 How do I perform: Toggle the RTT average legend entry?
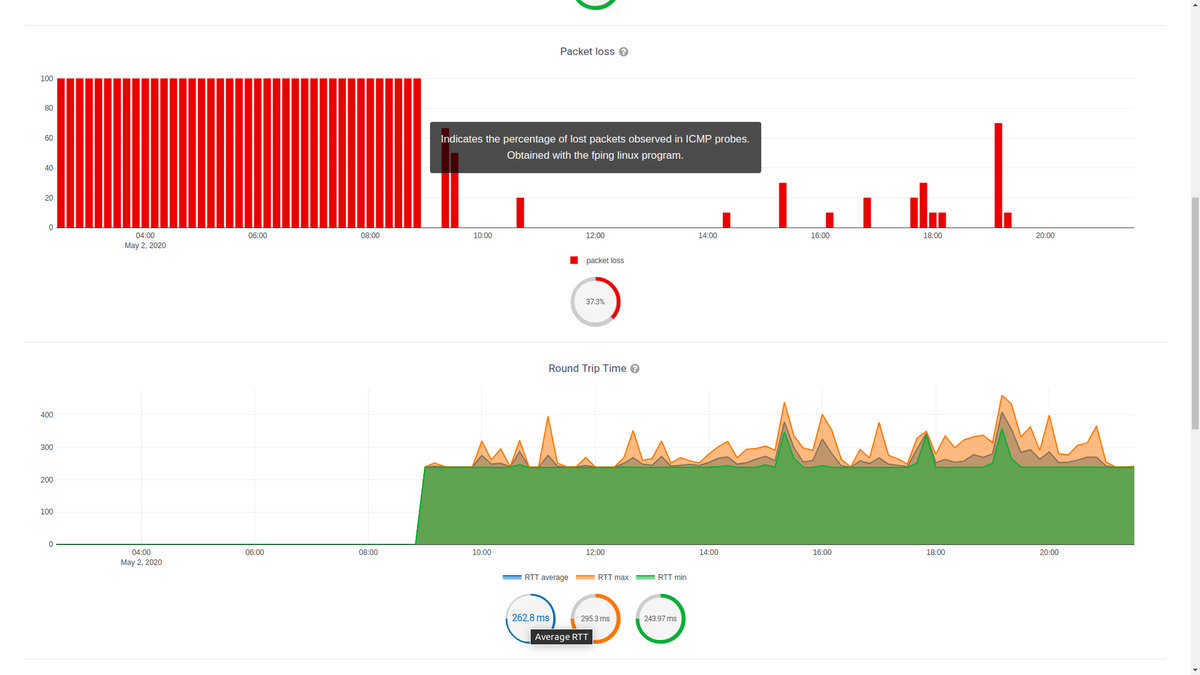(535, 577)
